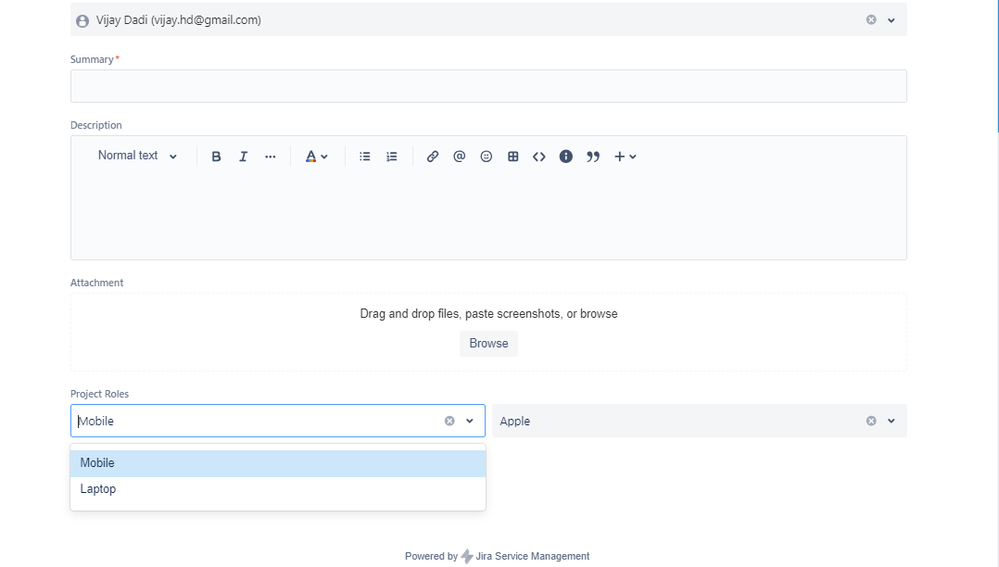Viewport: 999px width, 567px height.
Task: Click the Description label
Action: coord(96,126)
